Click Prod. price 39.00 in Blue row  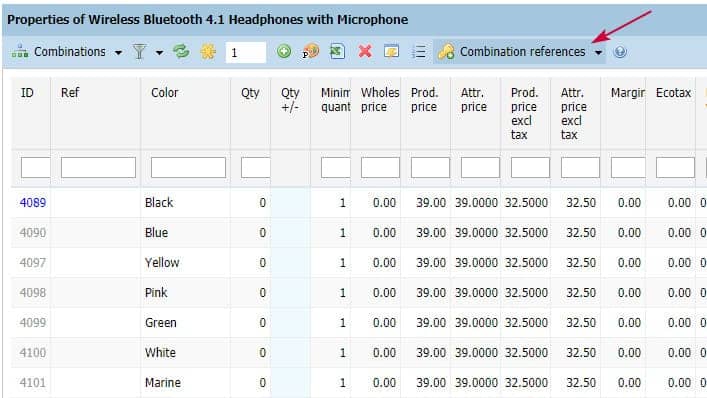[431, 233]
